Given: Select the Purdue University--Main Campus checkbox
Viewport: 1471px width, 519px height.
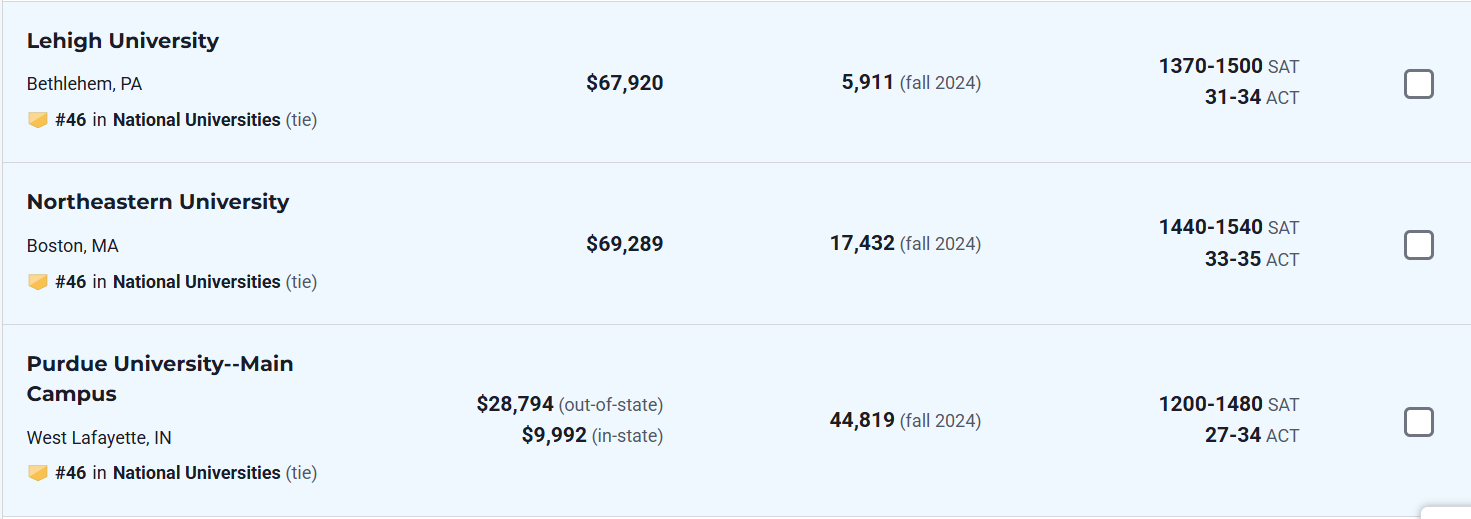Looking at the screenshot, I should coord(1418,422).
